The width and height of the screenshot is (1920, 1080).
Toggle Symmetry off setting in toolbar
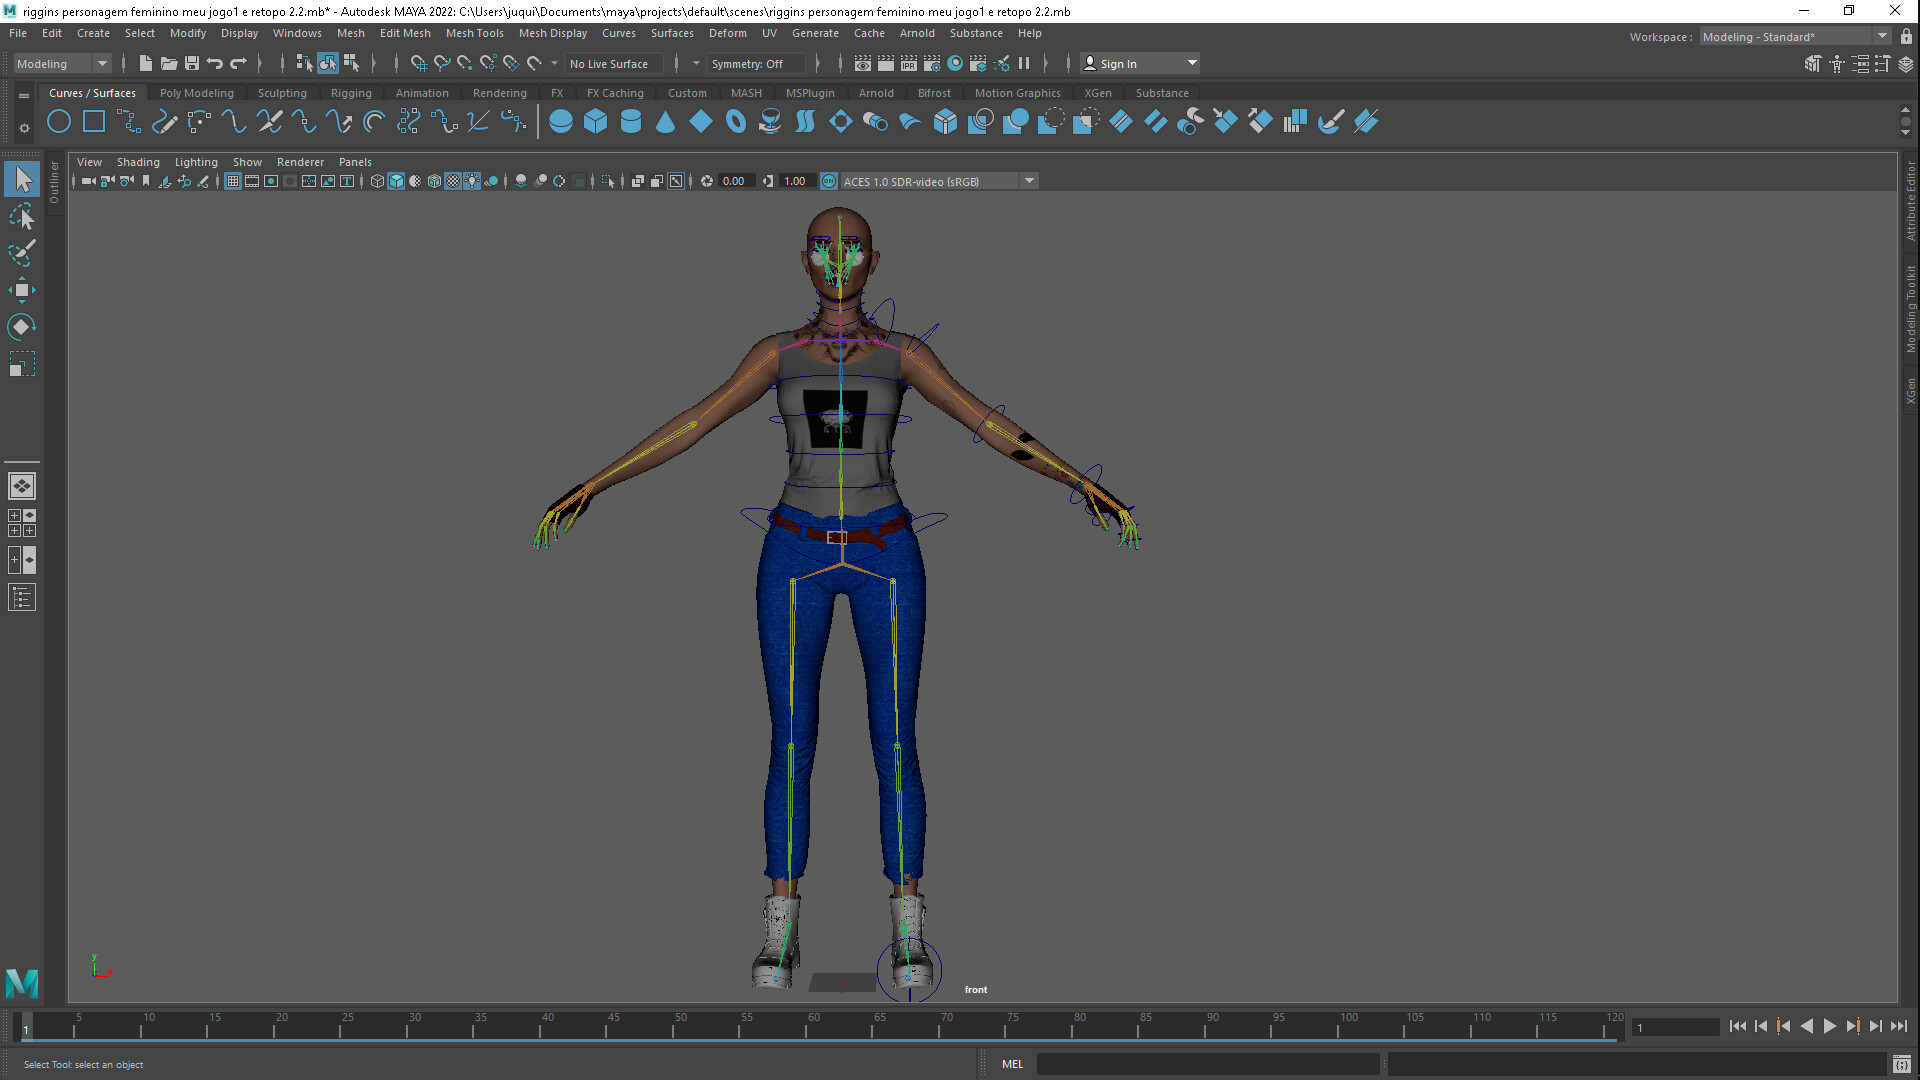tap(755, 63)
